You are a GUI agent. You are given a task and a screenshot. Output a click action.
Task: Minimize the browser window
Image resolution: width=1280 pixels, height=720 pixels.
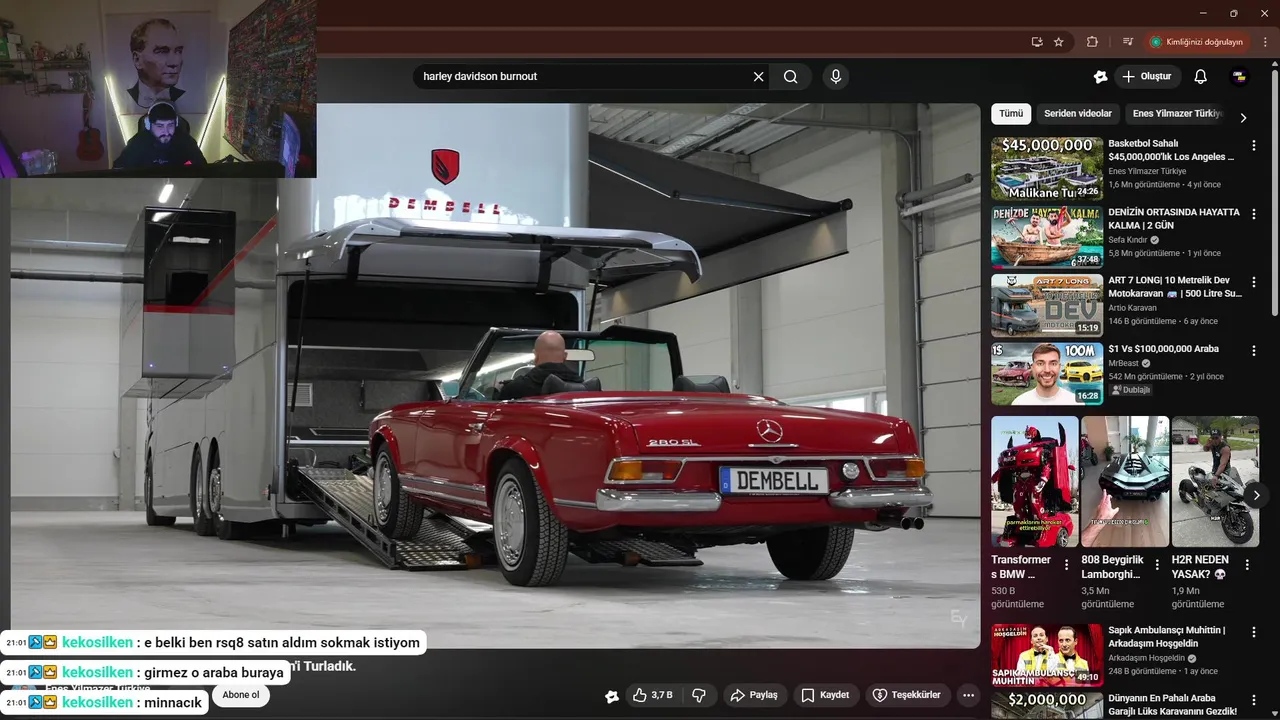1201,13
